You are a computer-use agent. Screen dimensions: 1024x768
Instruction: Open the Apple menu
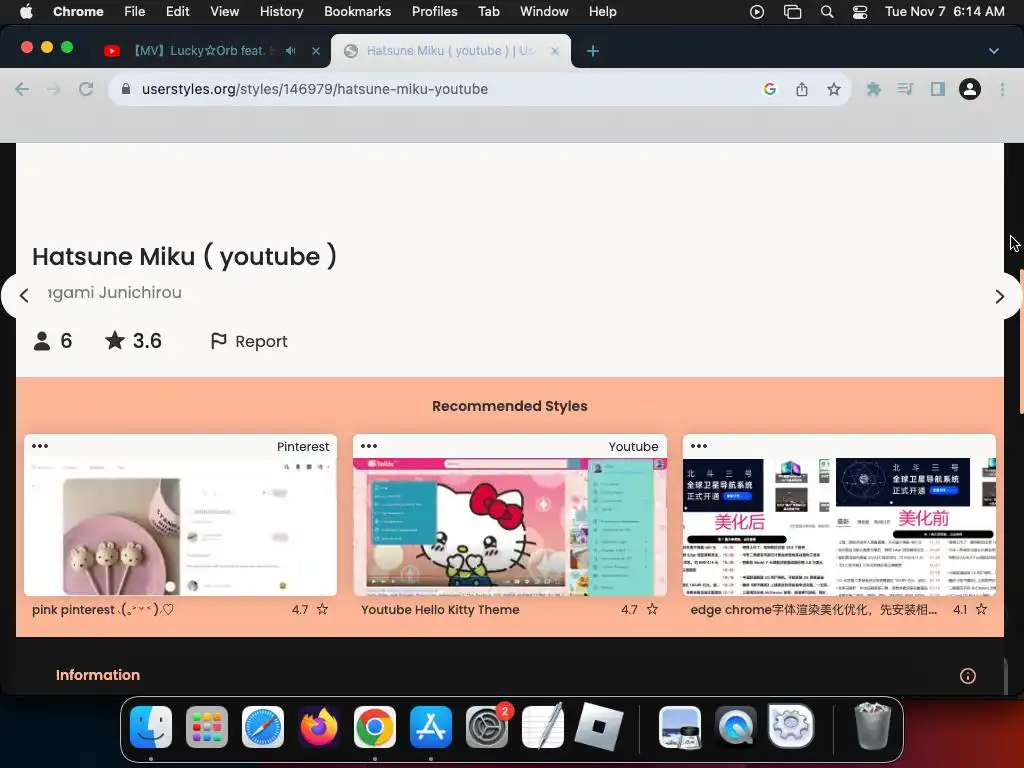click(x=26, y=12)
